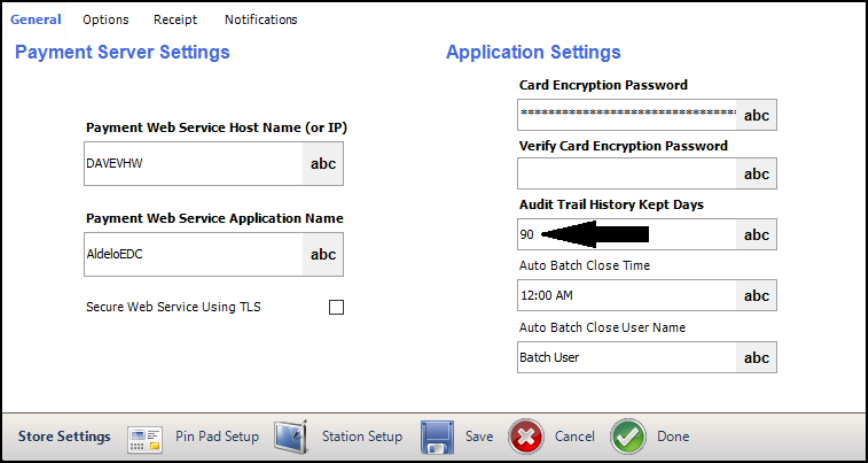Open the Notifications tab

[261, 20]
